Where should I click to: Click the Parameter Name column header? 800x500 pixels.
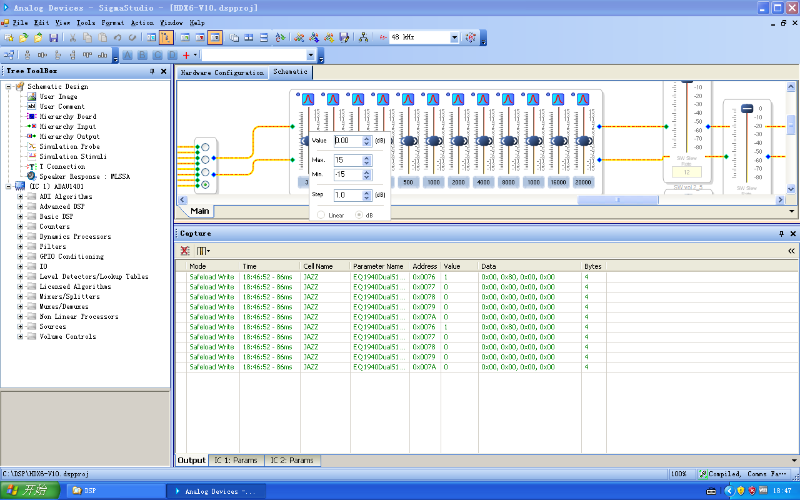(x=379, y=266)
